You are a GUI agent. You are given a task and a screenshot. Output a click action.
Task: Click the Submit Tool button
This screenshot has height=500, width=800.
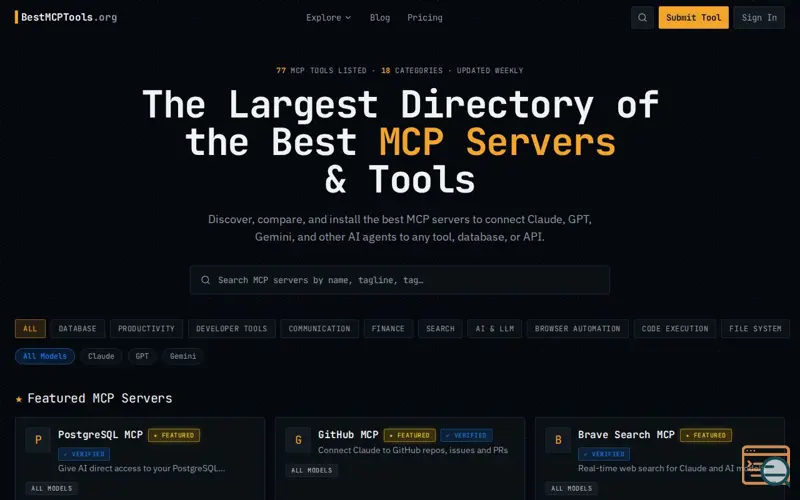coord(693,17)
